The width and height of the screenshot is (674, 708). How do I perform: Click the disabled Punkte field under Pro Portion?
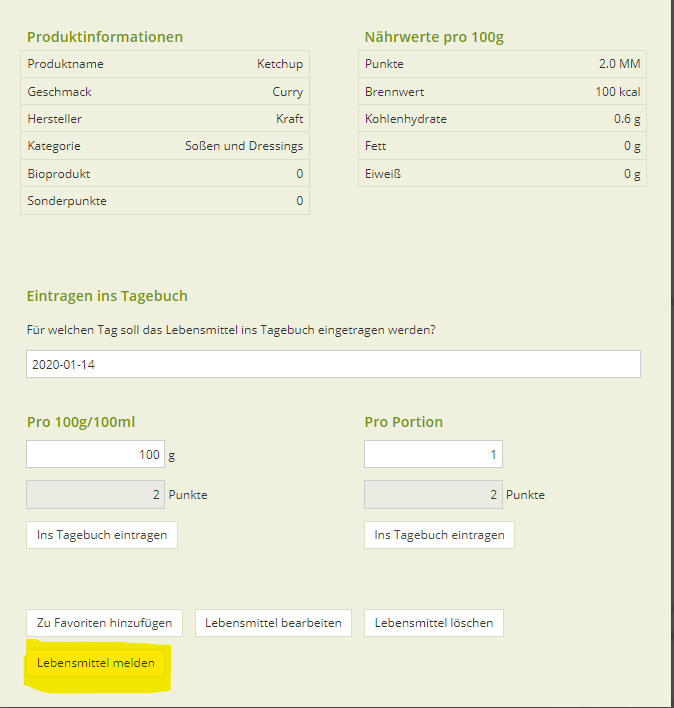point(433,494)
